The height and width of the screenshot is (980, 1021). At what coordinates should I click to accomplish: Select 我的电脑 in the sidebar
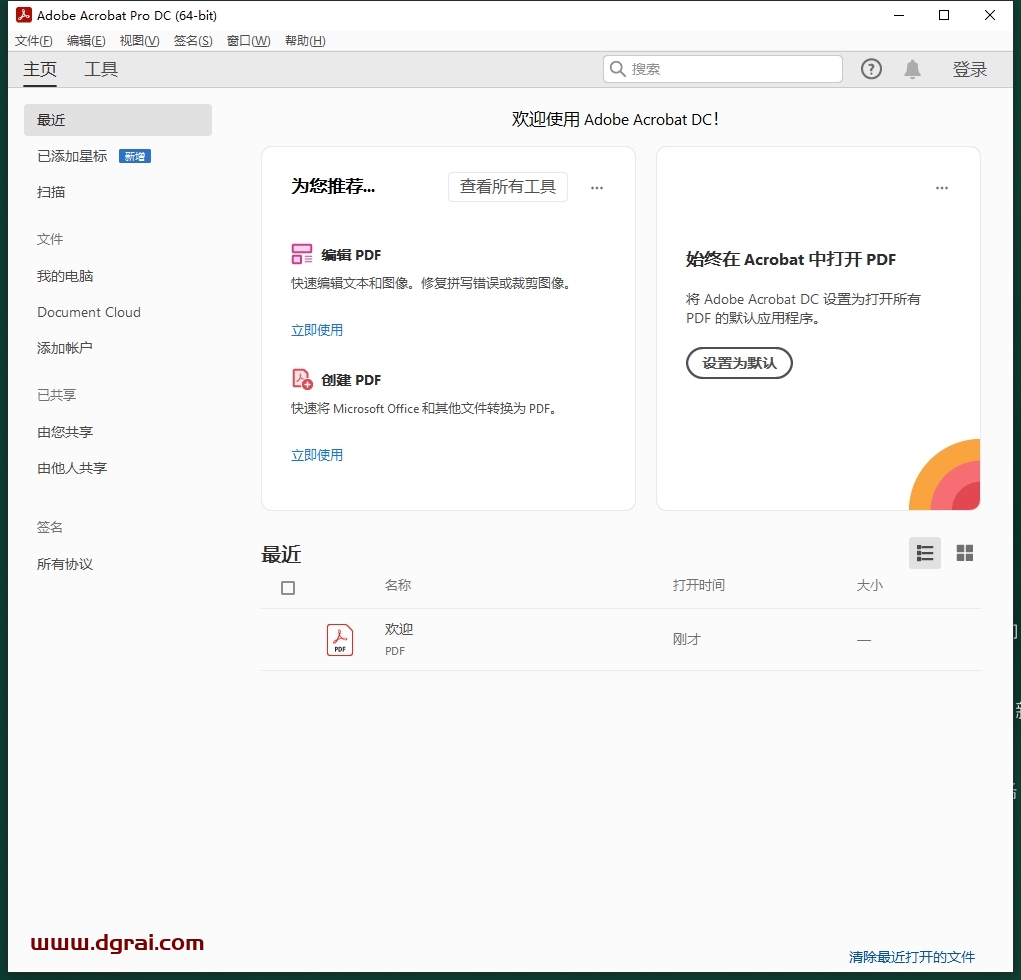(65, 276)
